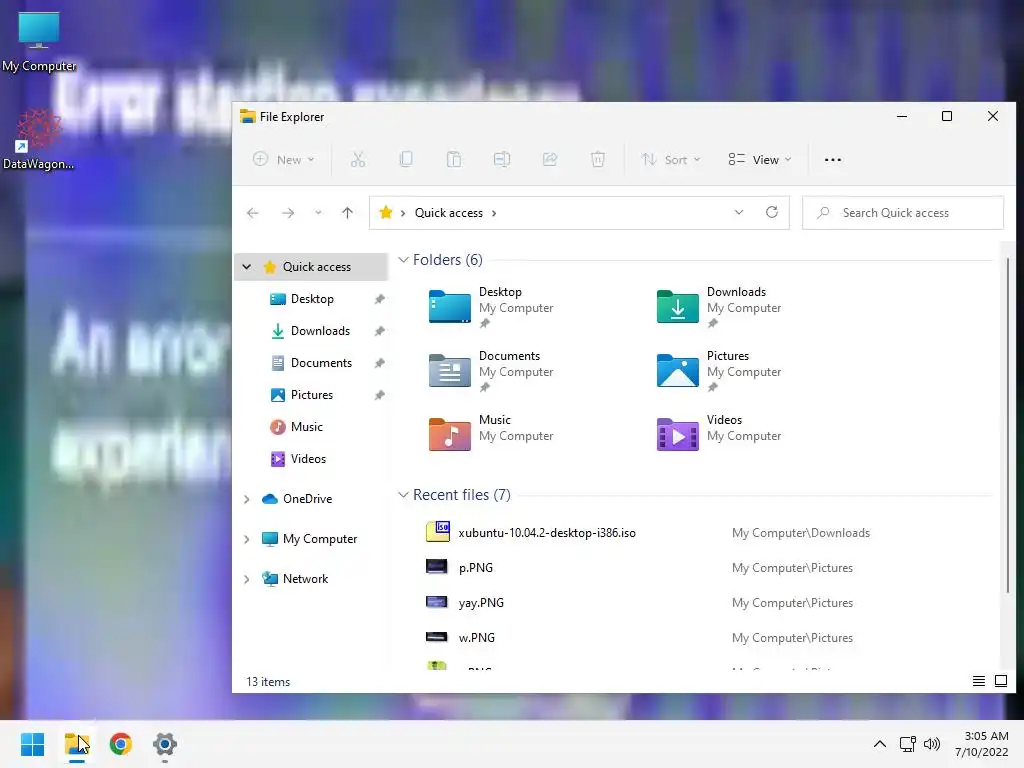Expand the OneDrive tree node

click(x=247, y=499)
